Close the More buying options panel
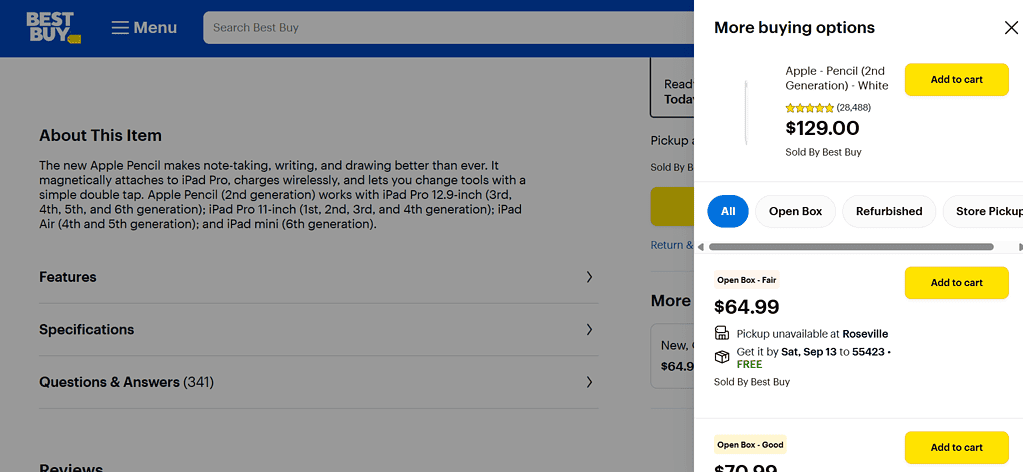The image size is (1023, 472). [1011, 27]
